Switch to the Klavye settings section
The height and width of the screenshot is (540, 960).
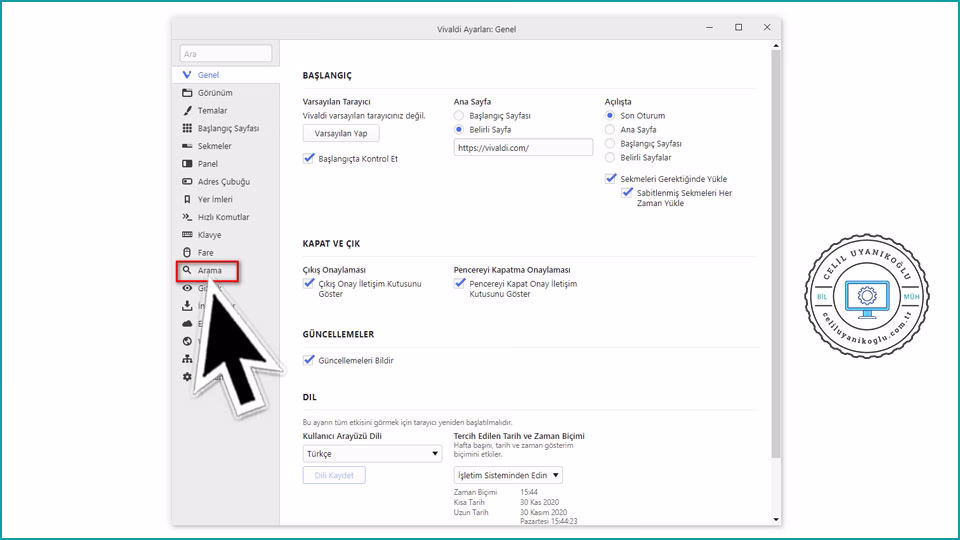pyautogui.click(x=209, y=235)
